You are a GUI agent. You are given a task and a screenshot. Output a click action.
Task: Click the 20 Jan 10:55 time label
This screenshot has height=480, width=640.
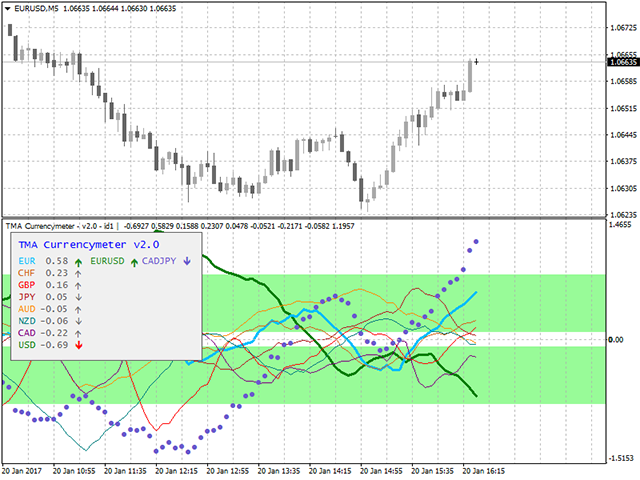tap(74, 471)
